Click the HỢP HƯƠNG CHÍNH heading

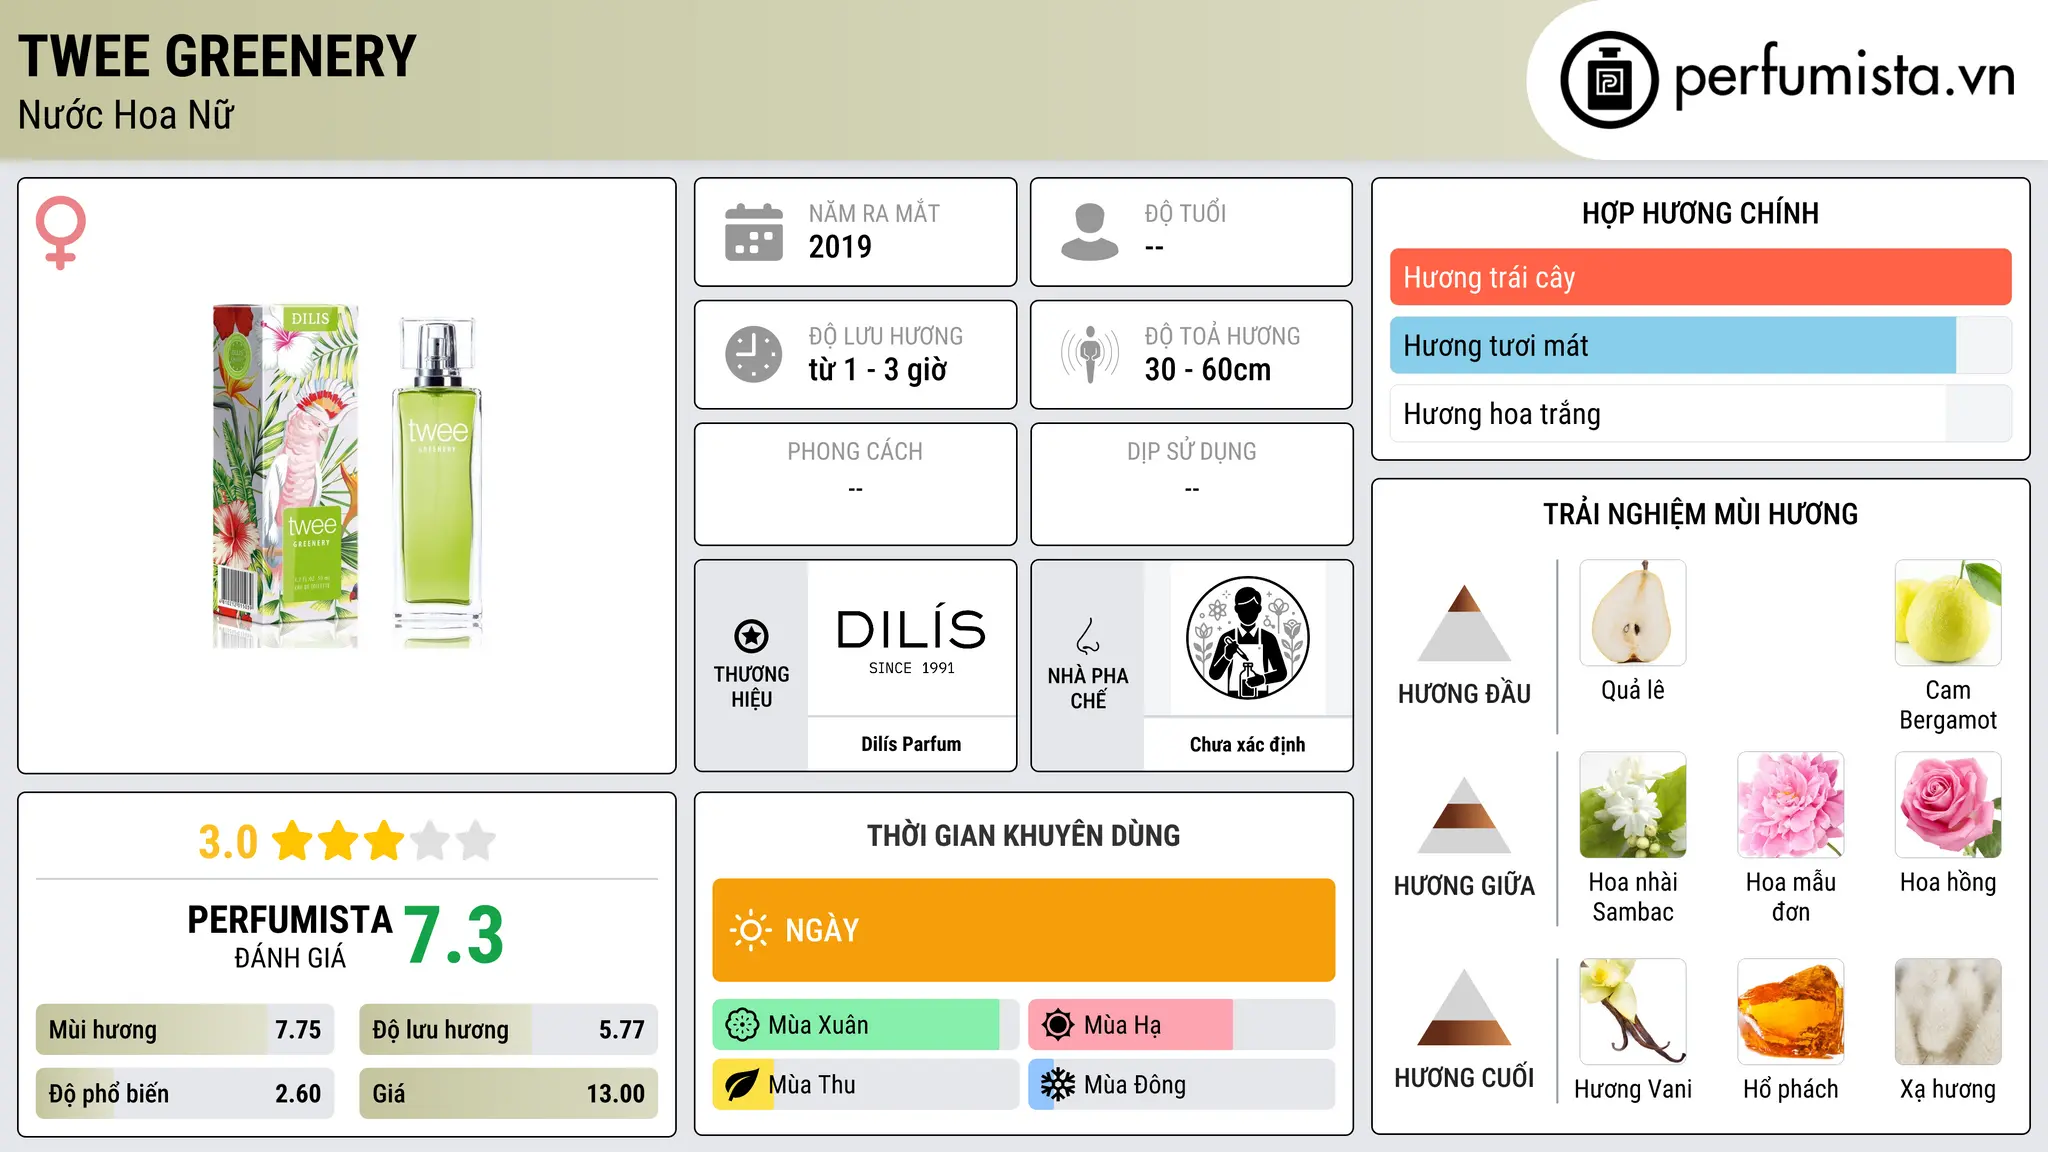[1700, 213]
